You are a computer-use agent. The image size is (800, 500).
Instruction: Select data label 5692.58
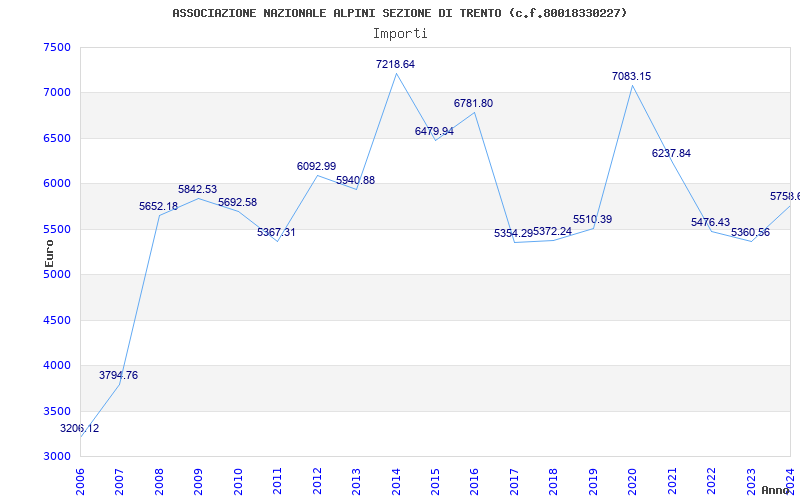click(x=237, y=203)
